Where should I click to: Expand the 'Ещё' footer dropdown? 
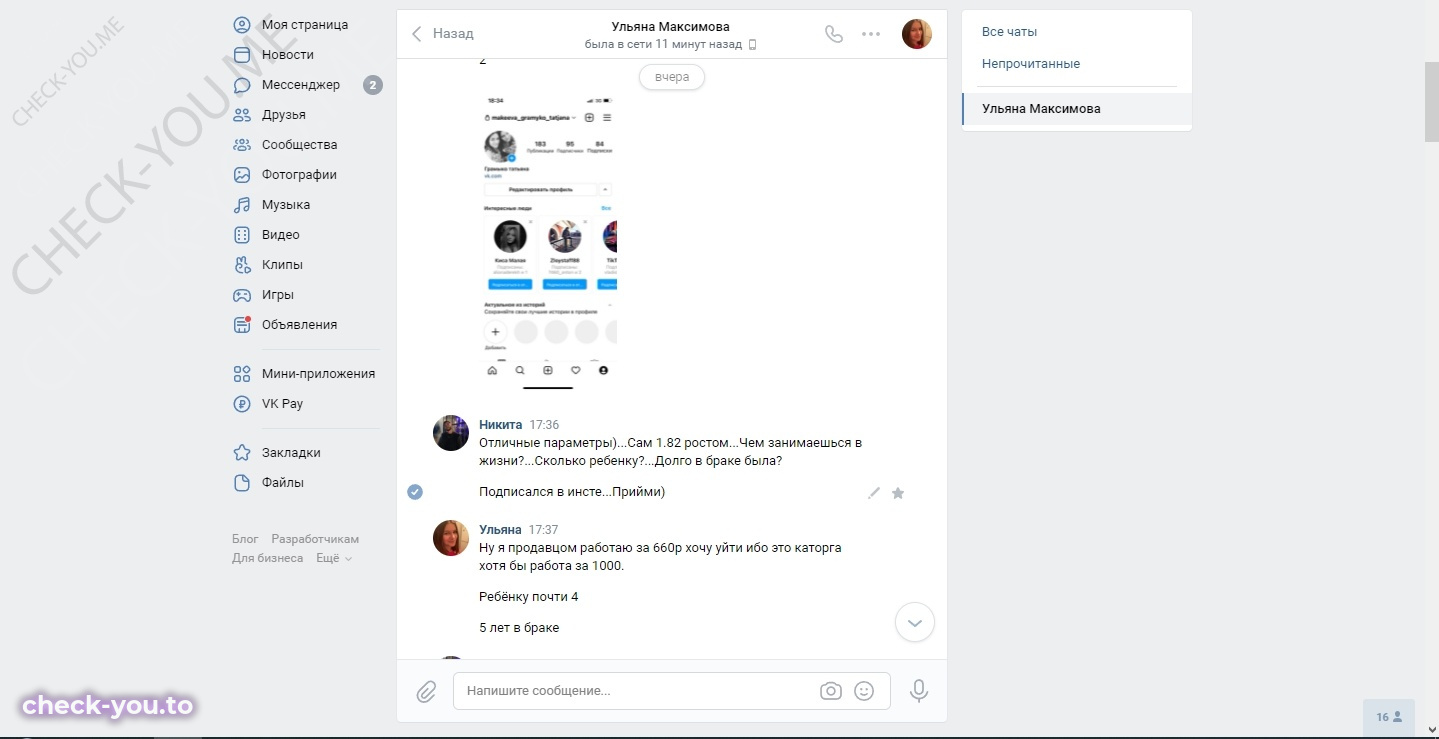point(334,558)
